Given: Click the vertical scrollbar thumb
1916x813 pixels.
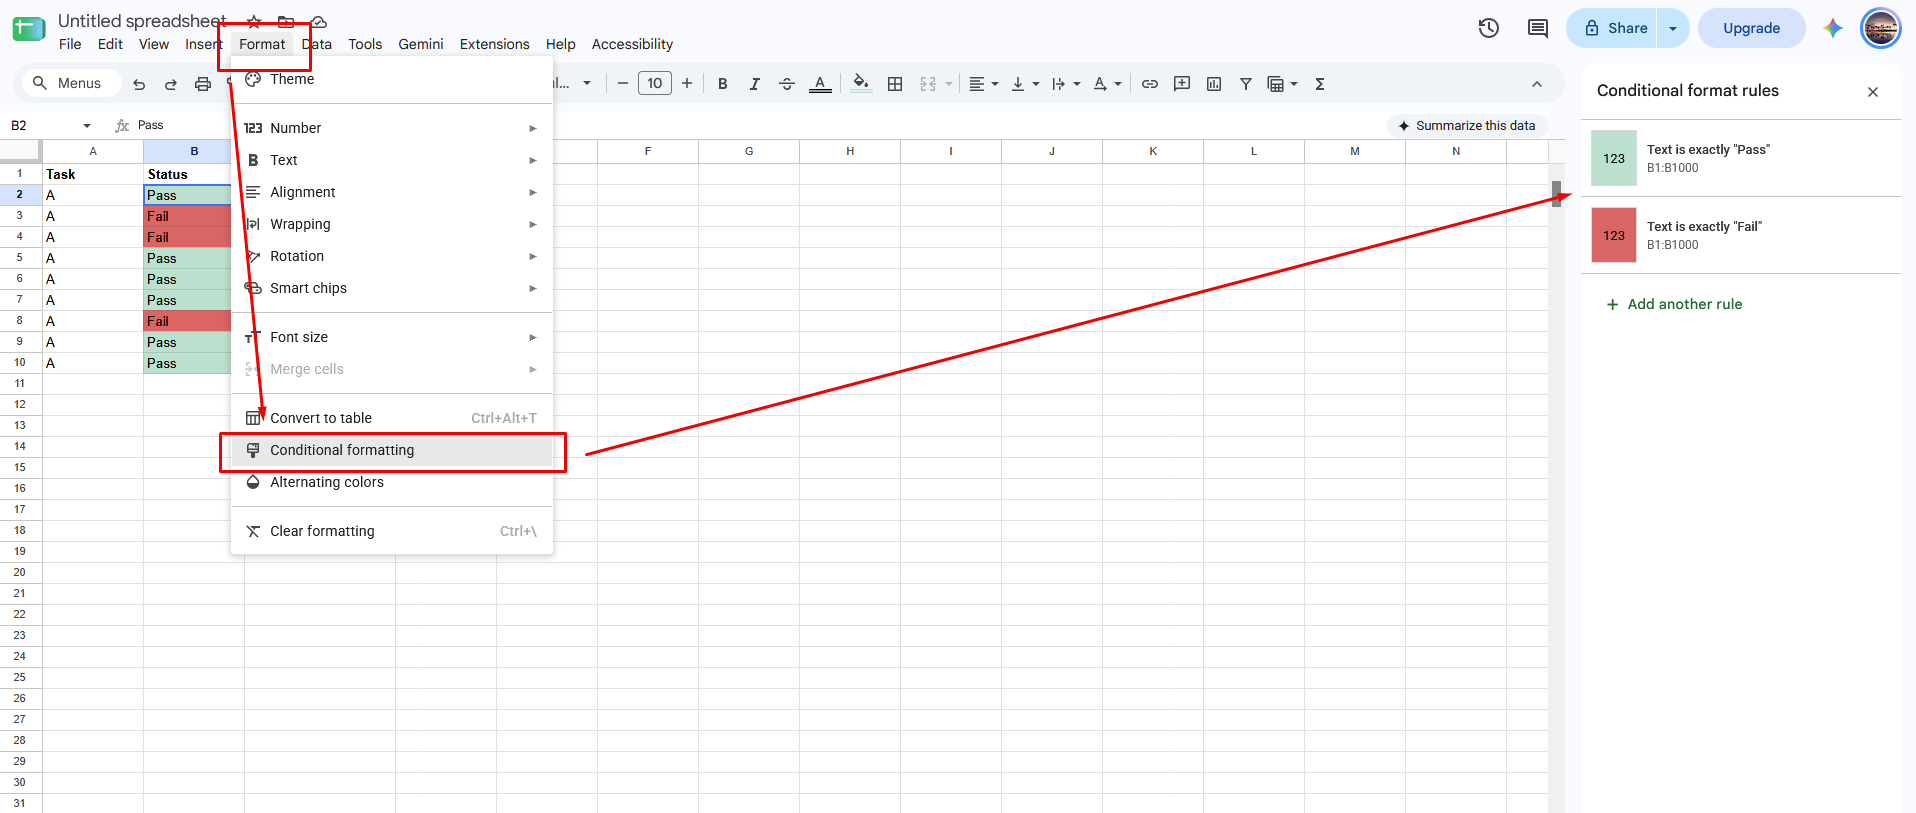Looking at the screenshot, I should pos(1556,193).
